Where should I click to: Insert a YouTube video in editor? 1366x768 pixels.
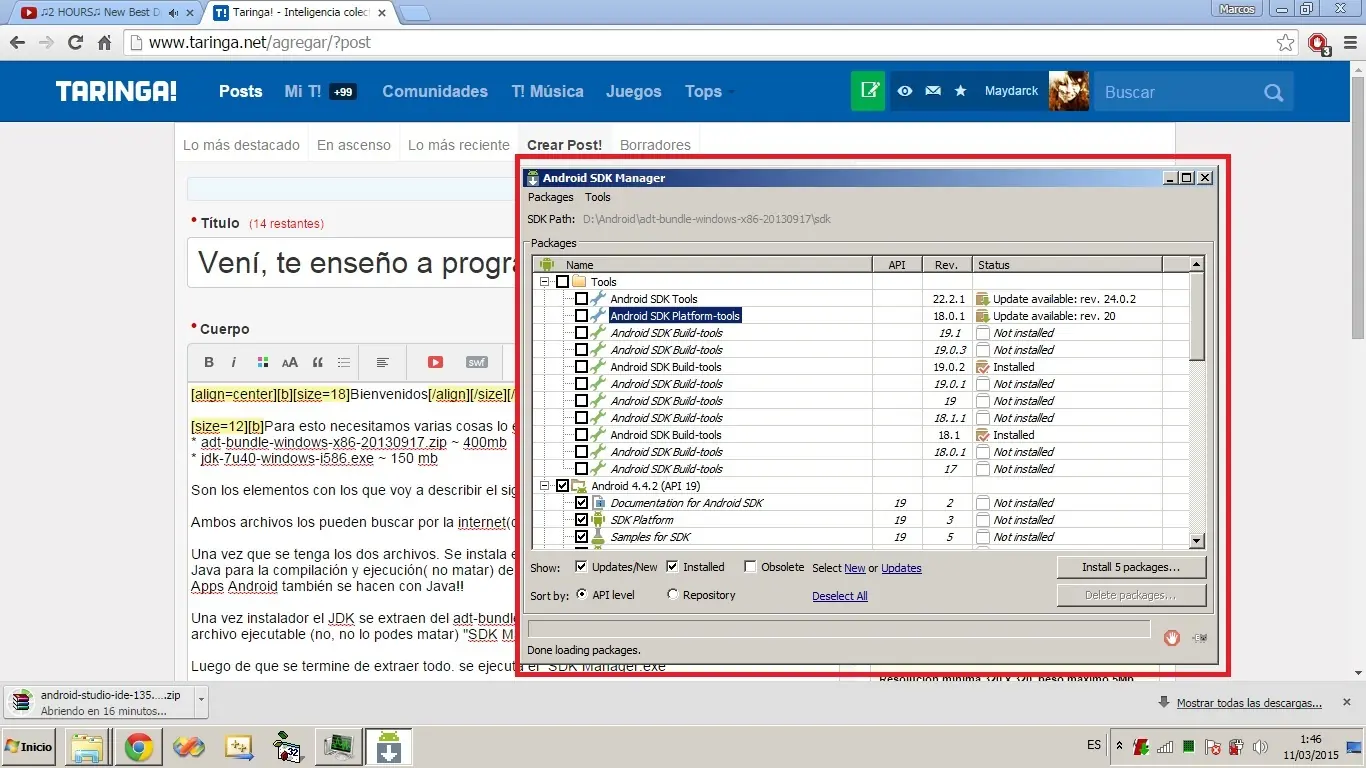click(435, 362)
